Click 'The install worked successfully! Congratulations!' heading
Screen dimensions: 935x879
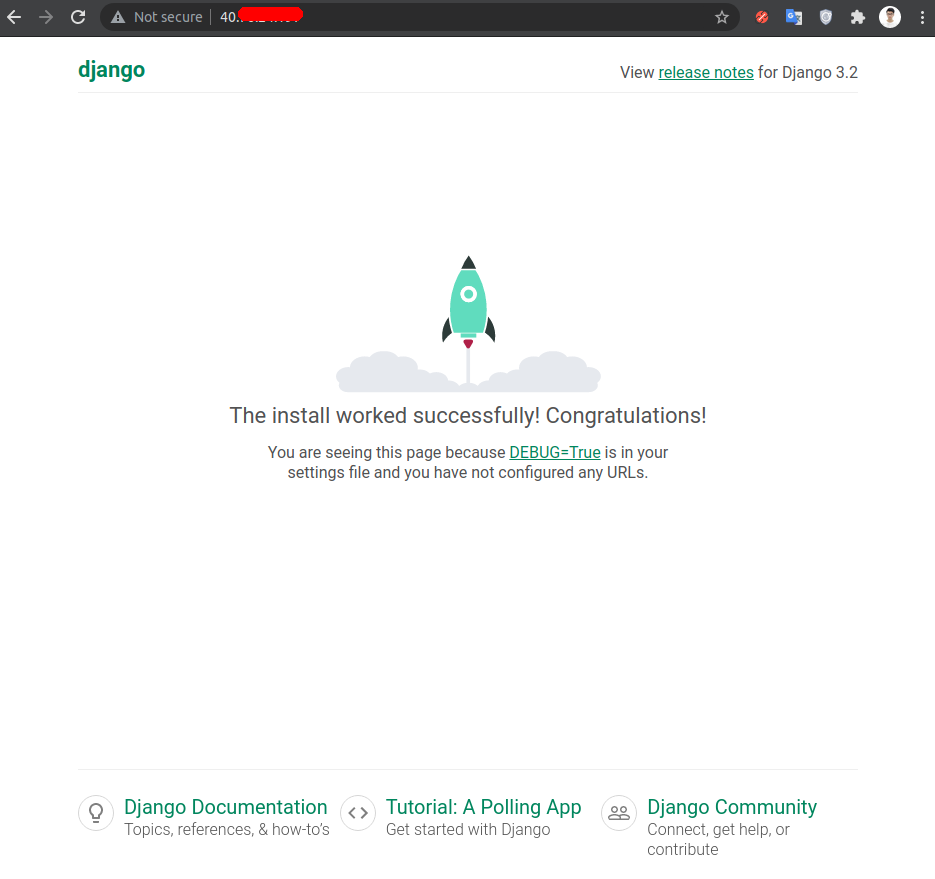pyautogui.click(x=468, y=416)
